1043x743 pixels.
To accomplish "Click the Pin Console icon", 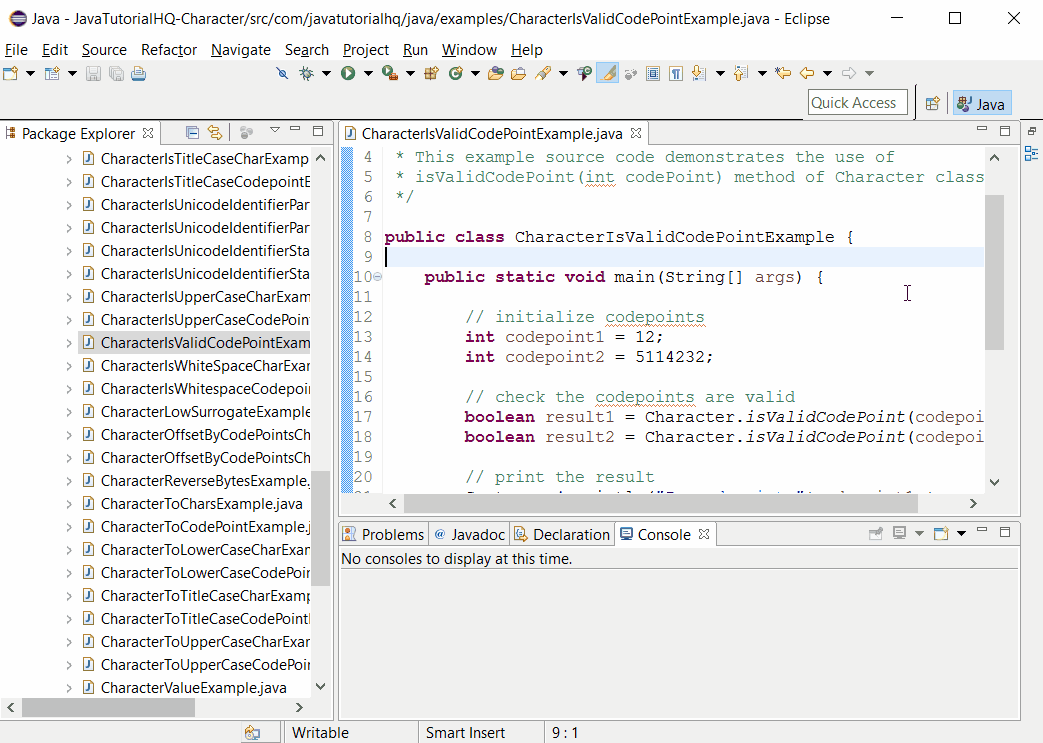I will coord(876,533).
